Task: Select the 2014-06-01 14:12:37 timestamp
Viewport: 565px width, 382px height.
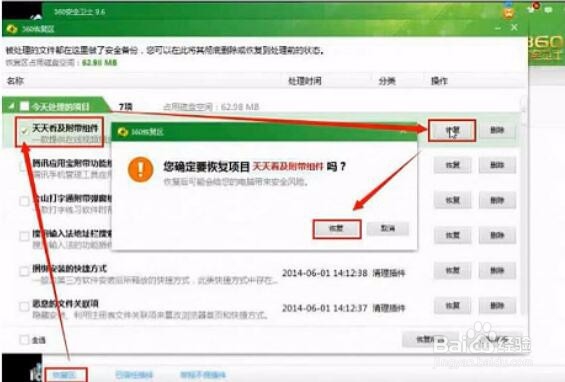Action: point(325,308)
